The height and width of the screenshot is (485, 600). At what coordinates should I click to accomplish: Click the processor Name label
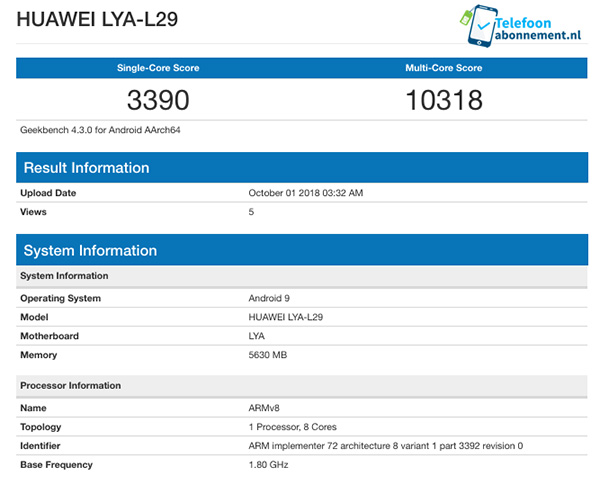(33, 408)
